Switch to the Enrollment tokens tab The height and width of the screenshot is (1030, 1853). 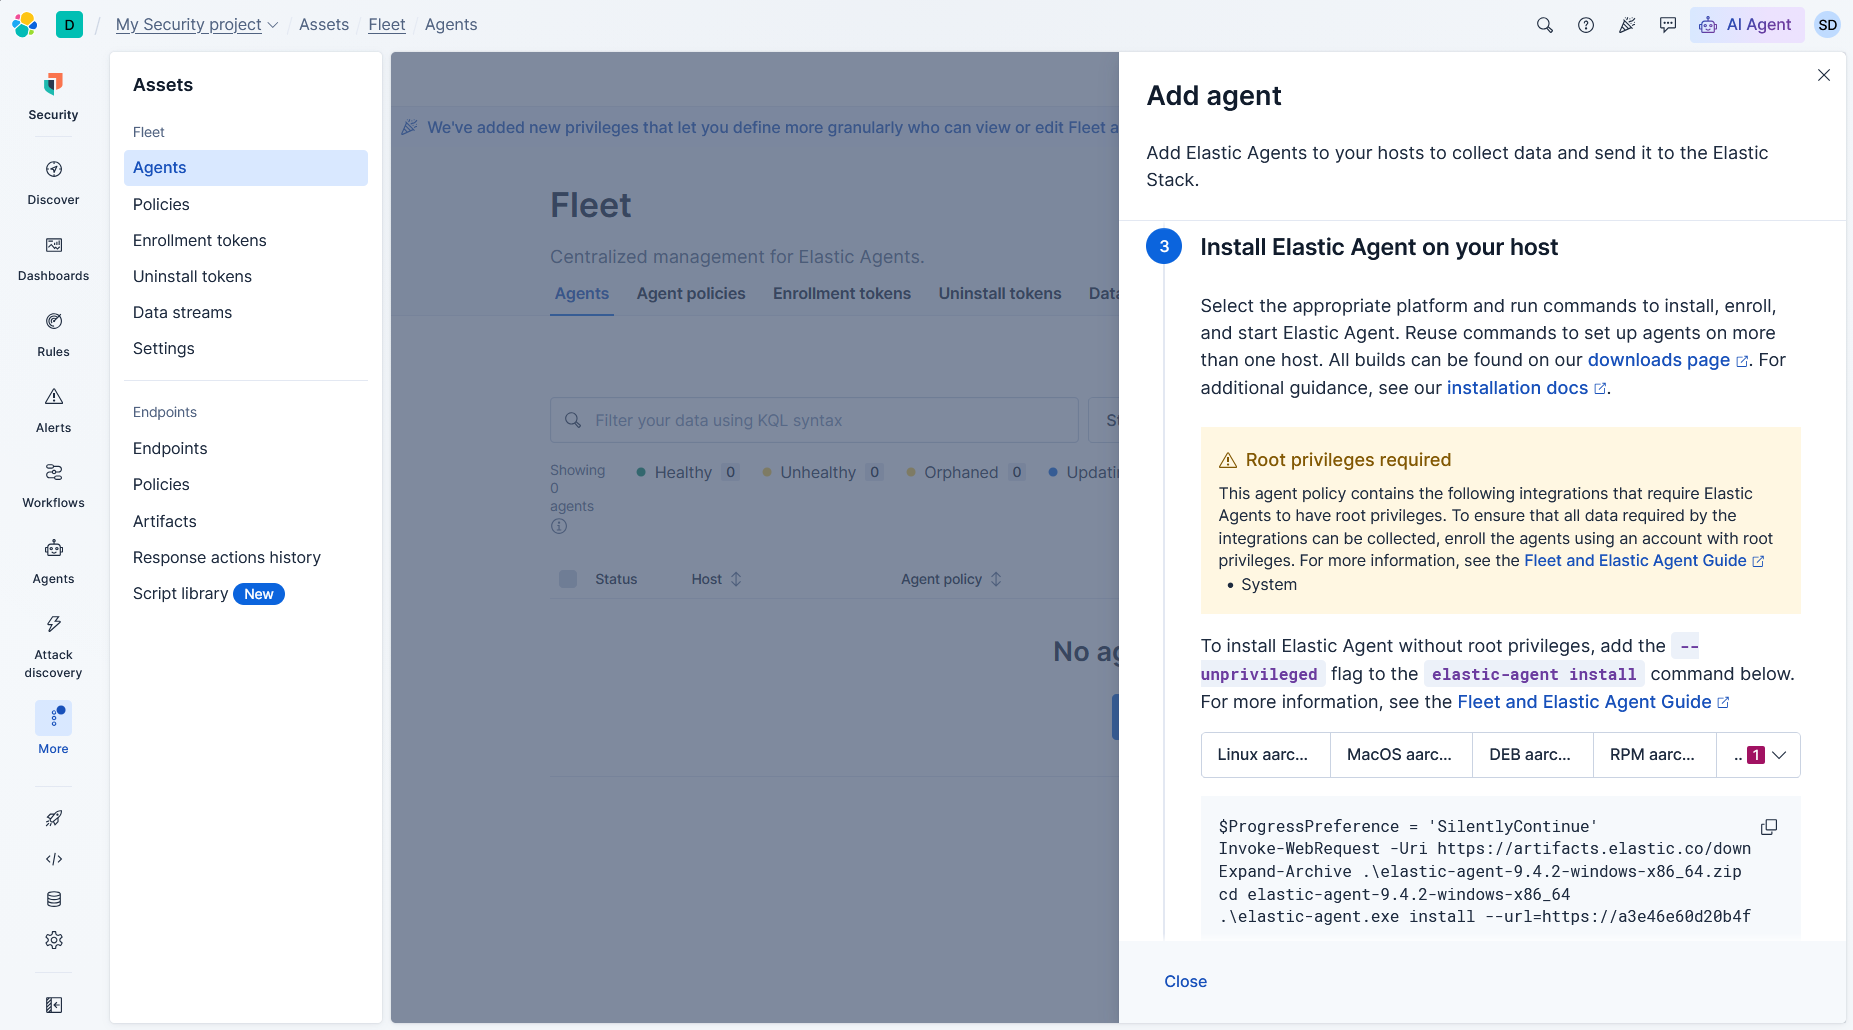[x=842, y=293]
